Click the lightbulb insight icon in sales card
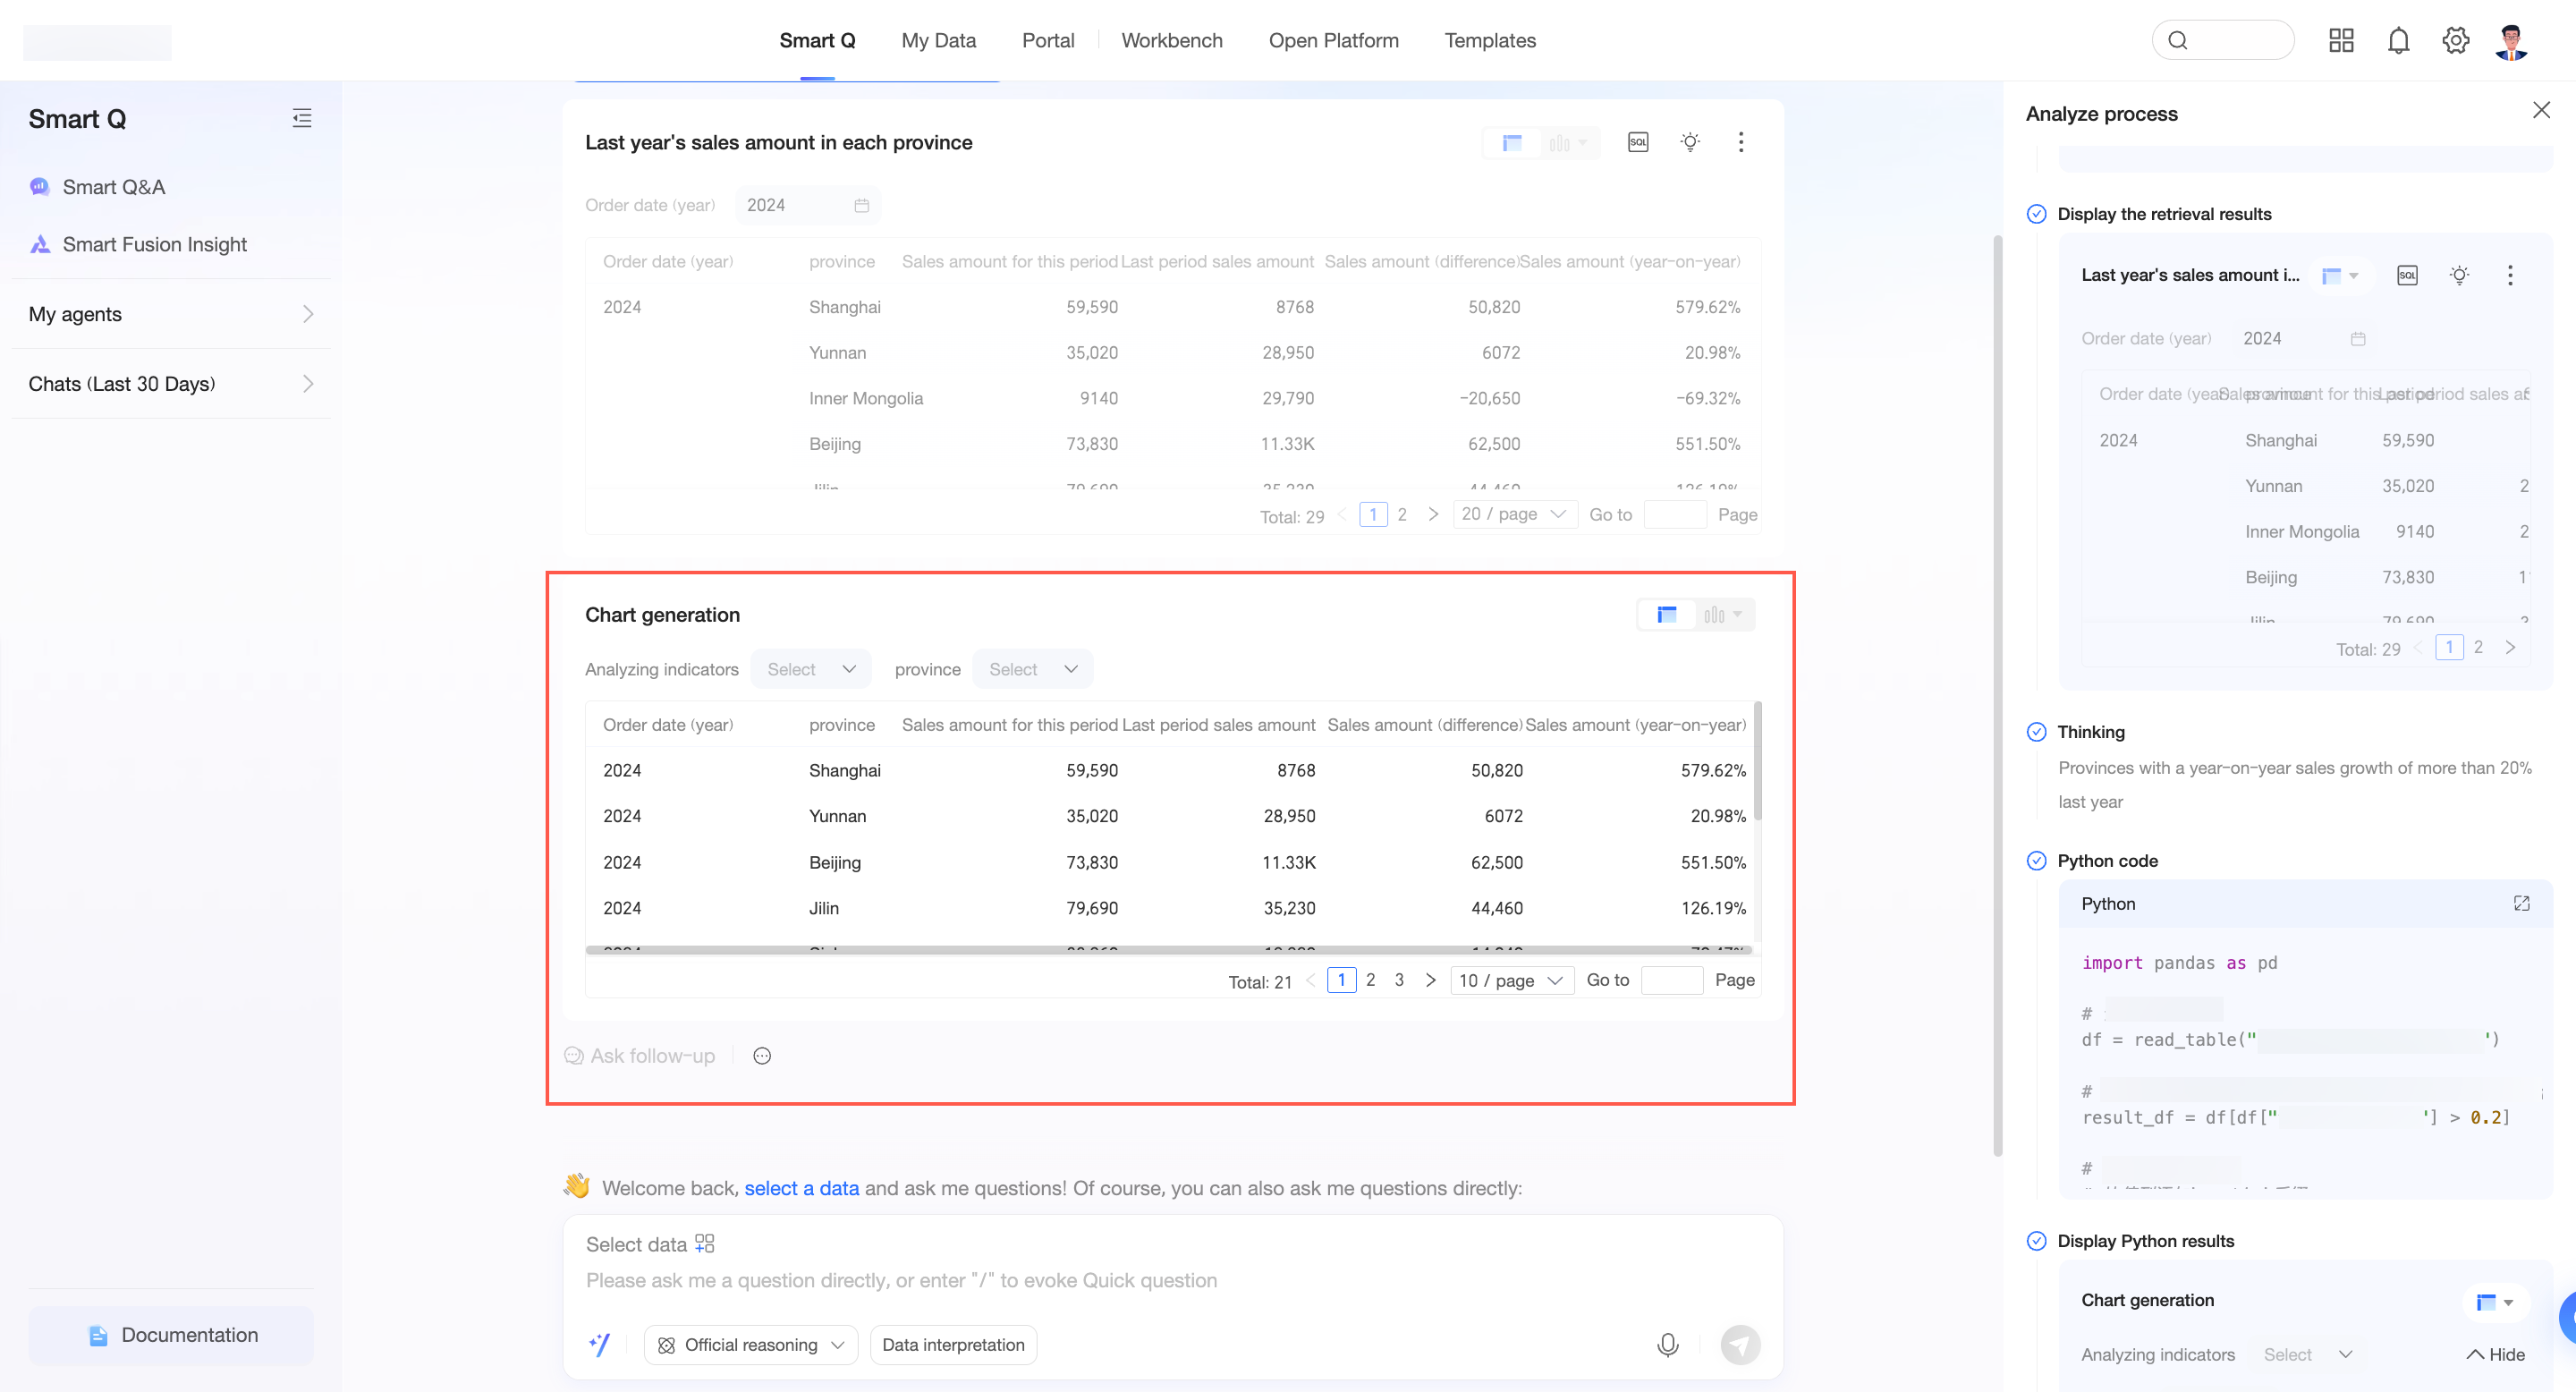The height and width of the screenshot is (1392, 2576). tap(1690, 142)
